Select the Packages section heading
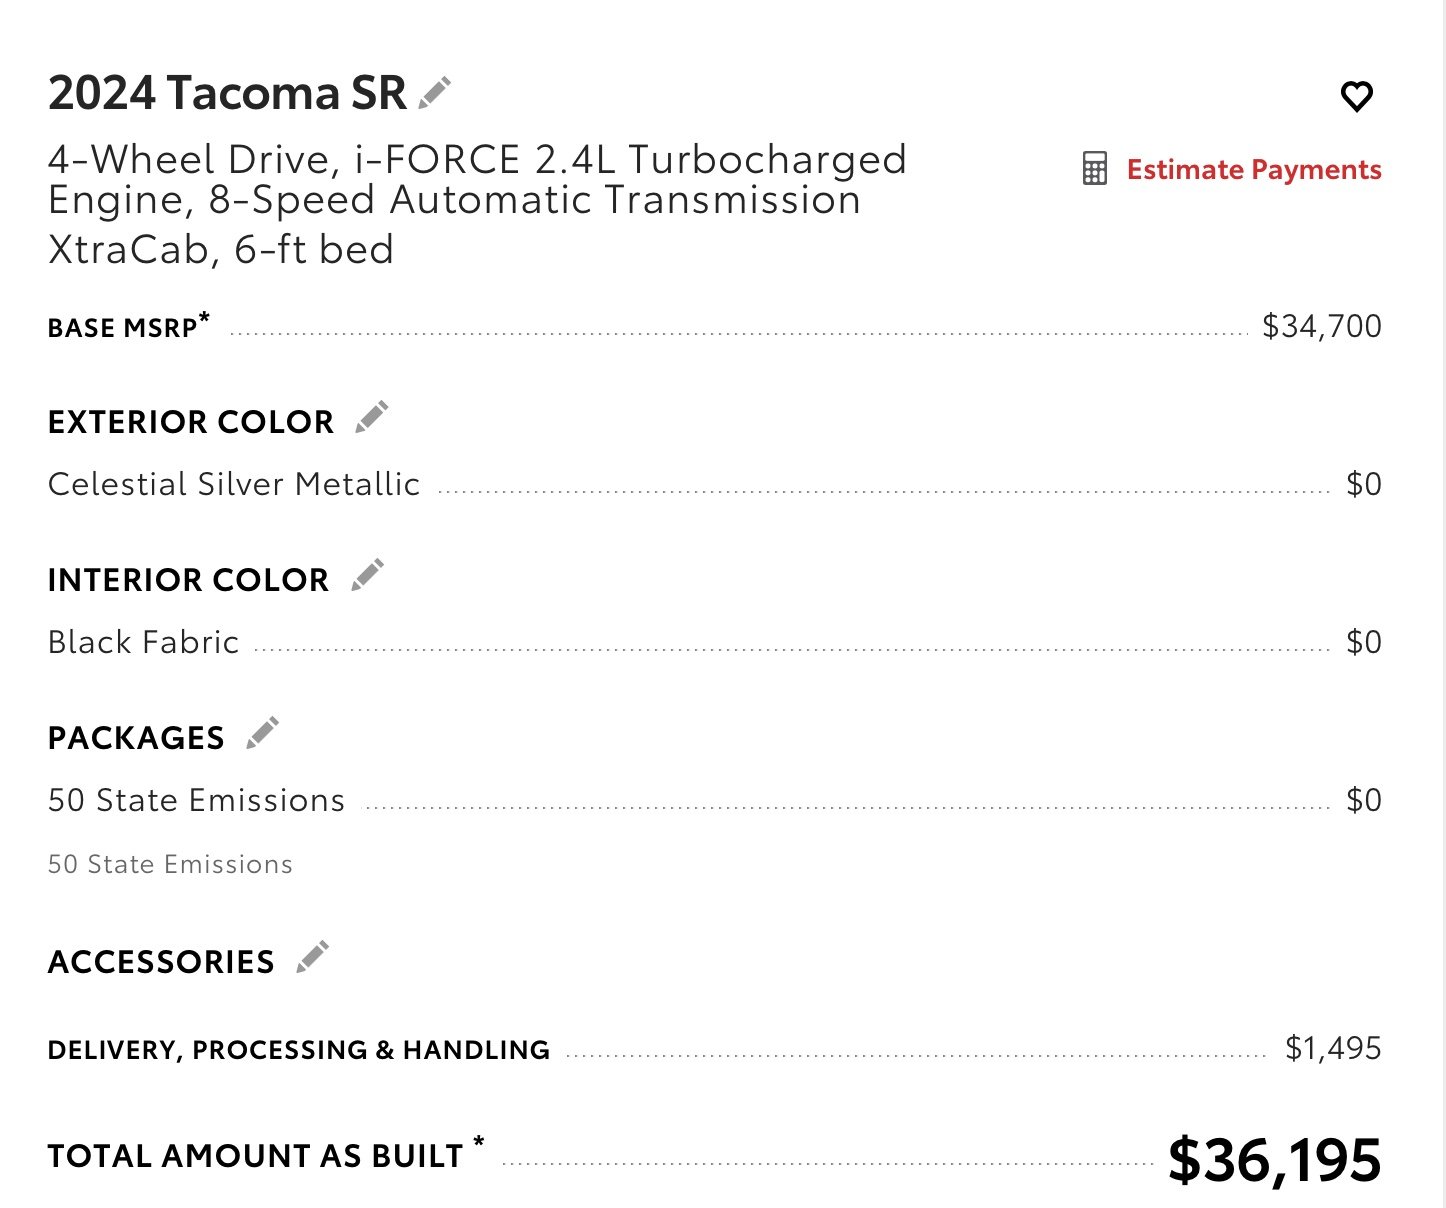This screenshot has height=1208, width=1446. [136, 738]
